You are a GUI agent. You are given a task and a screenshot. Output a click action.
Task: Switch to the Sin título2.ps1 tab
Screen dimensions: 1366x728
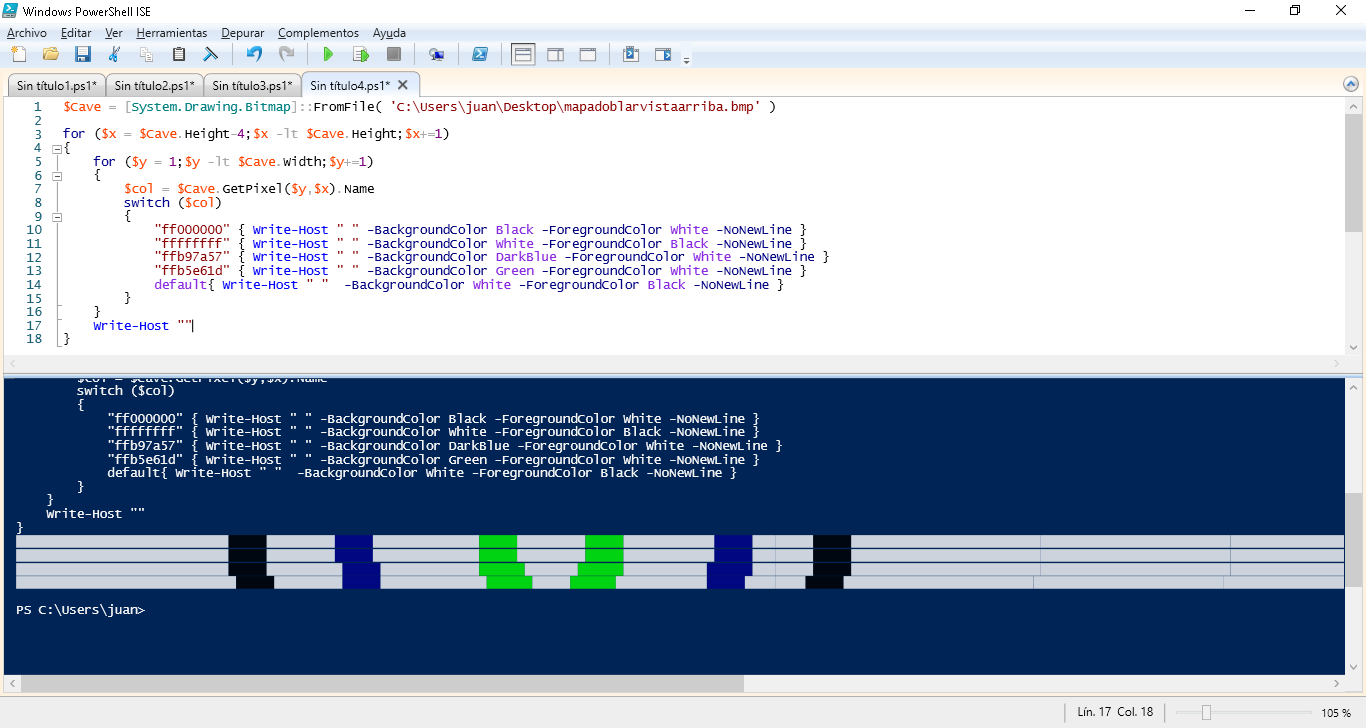point(152,85)
